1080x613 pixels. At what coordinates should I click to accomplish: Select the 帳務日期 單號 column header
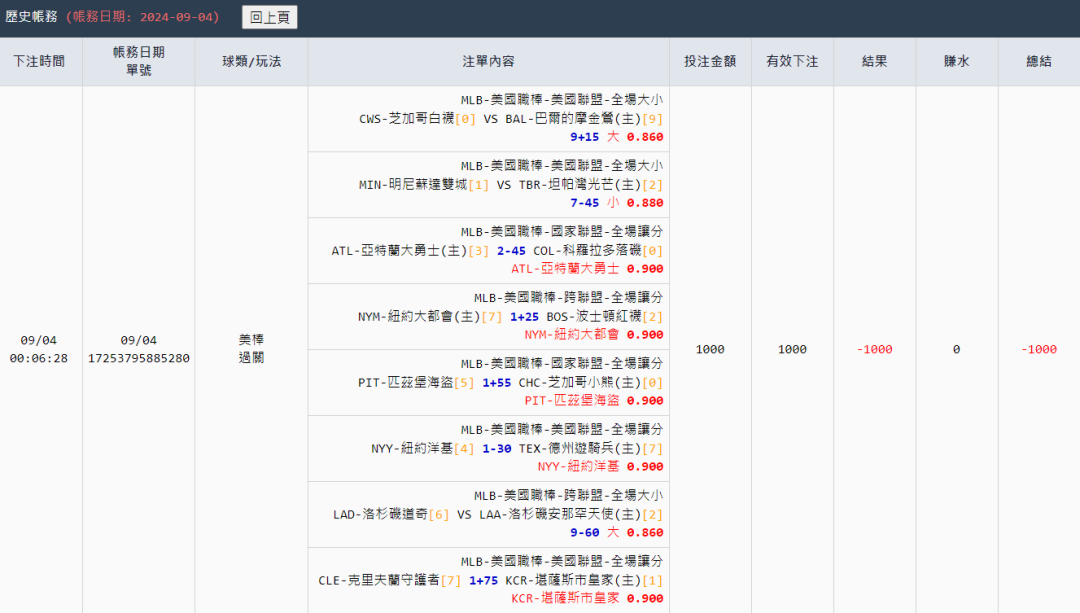coord(138,61)
